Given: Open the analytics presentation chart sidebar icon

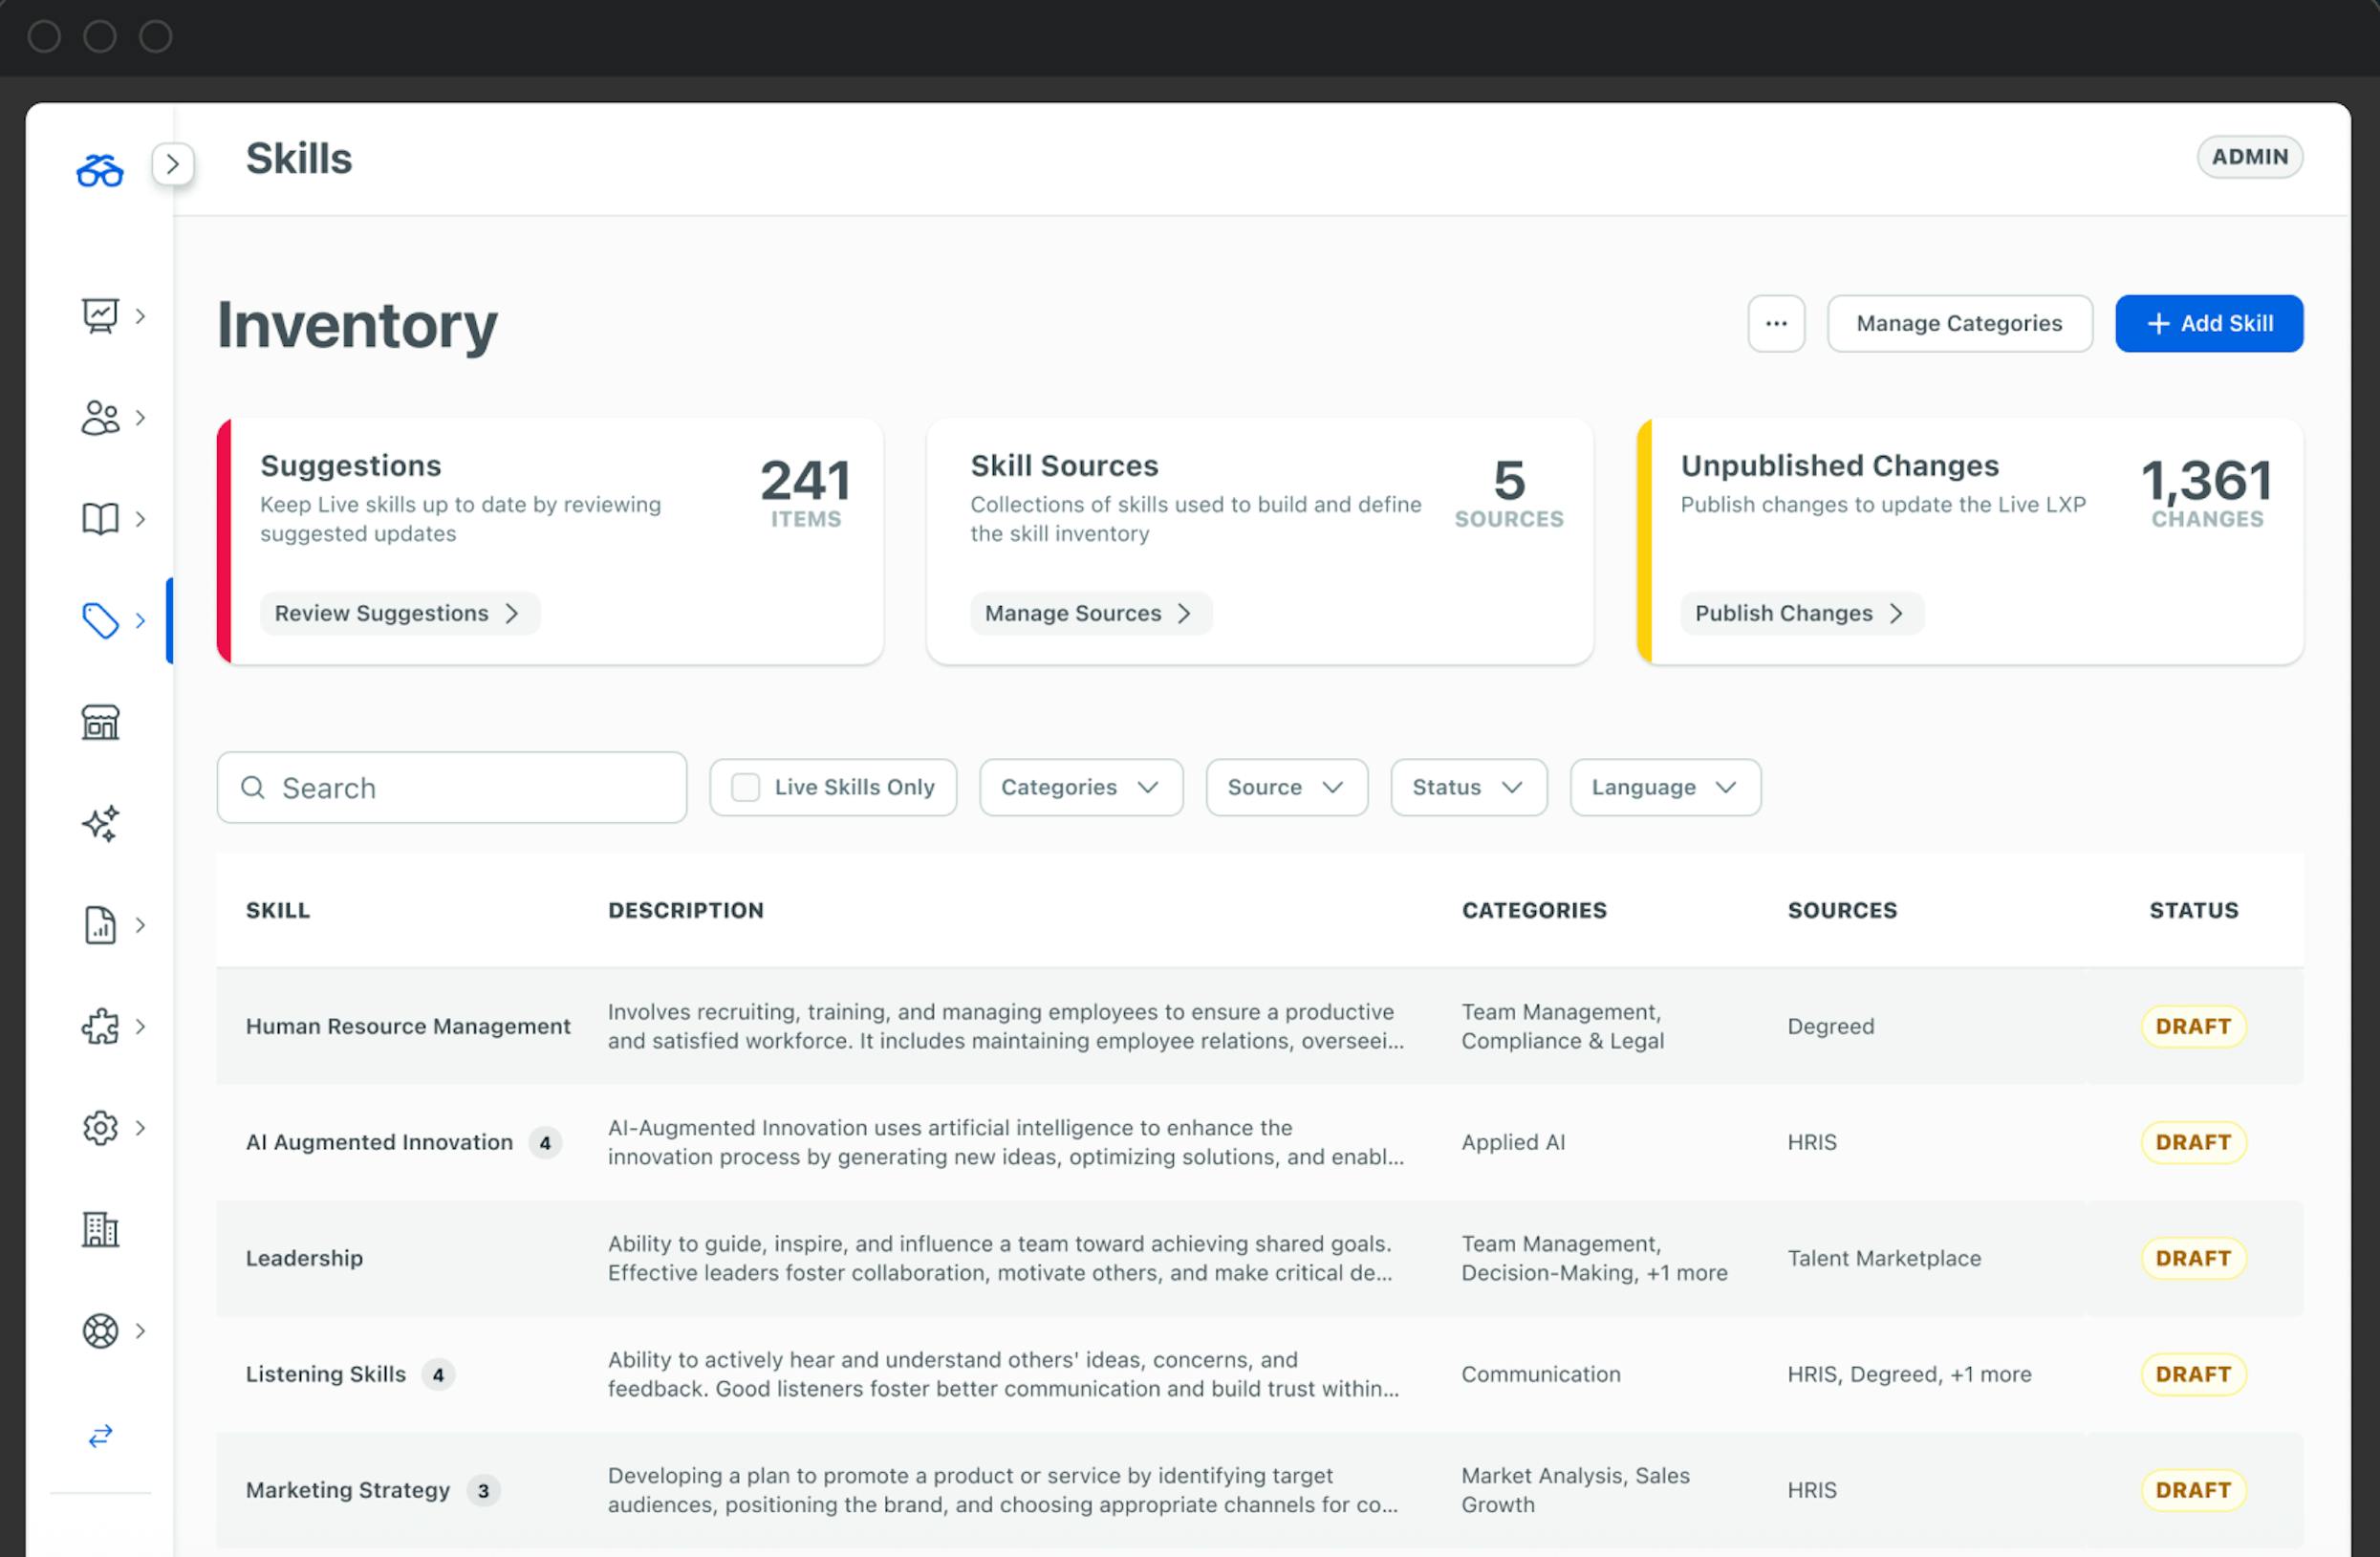Looking at the screenshot, I should (100, 316).
